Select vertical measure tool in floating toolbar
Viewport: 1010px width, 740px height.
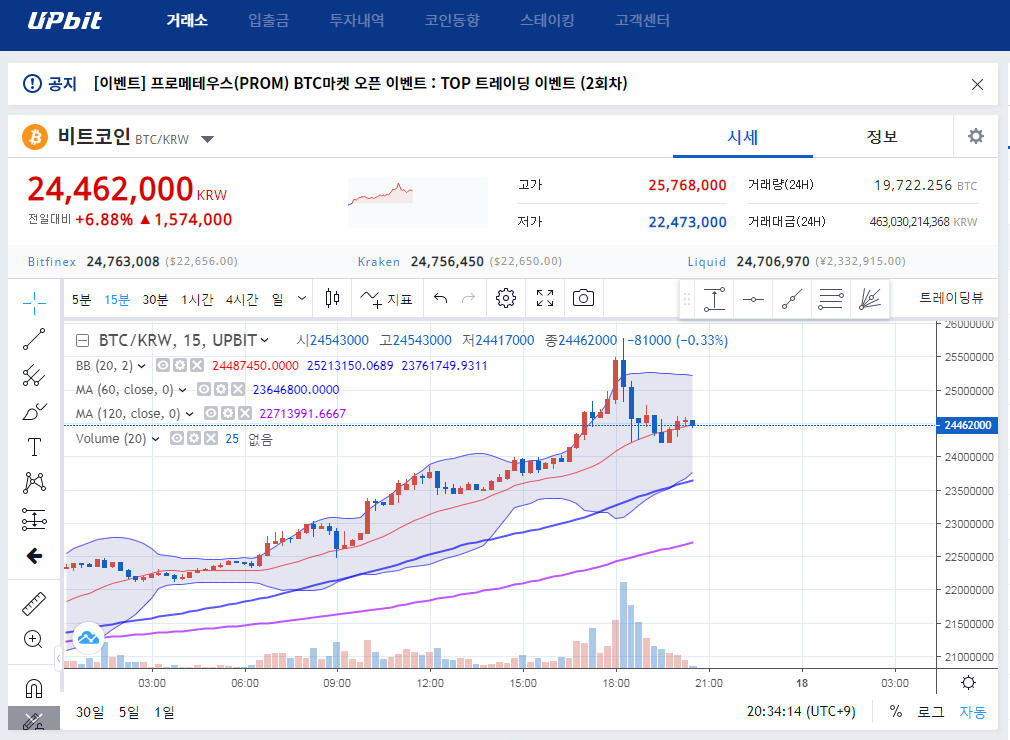pyautogui.click(x=714, y=299)
